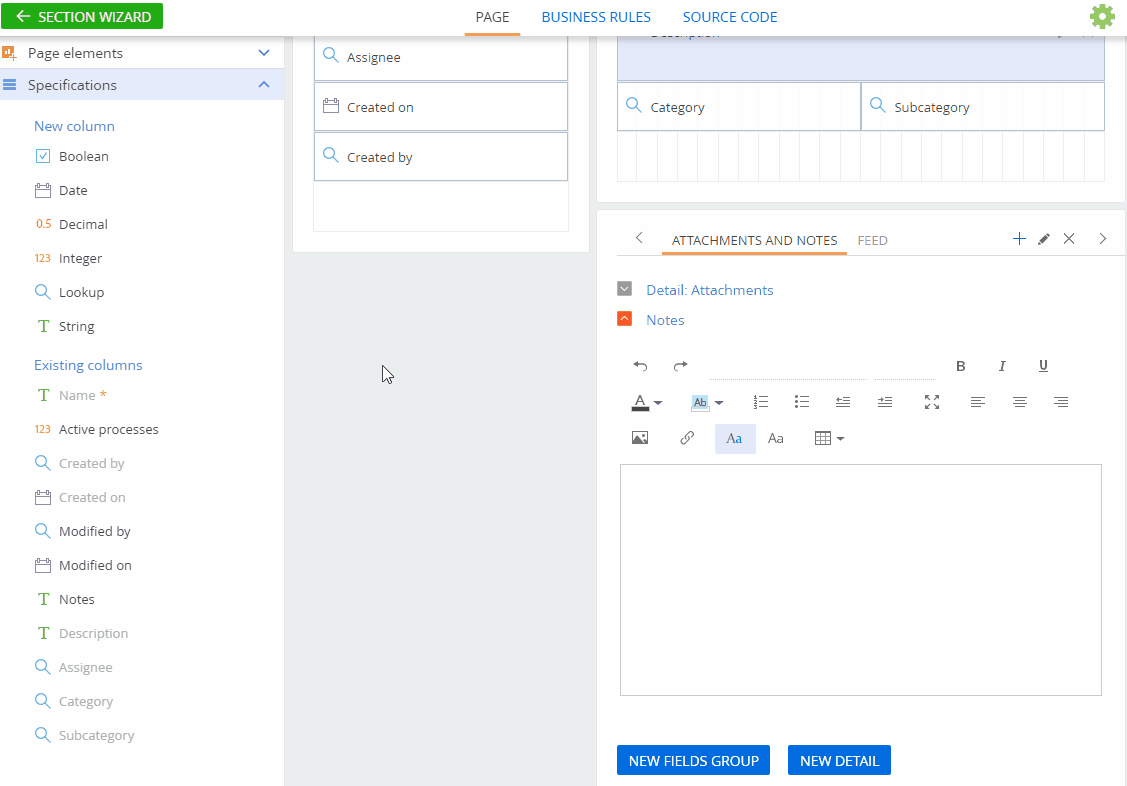Remove the tab with X icon
Screen dimensions: 1127x786
[1069, 239]
